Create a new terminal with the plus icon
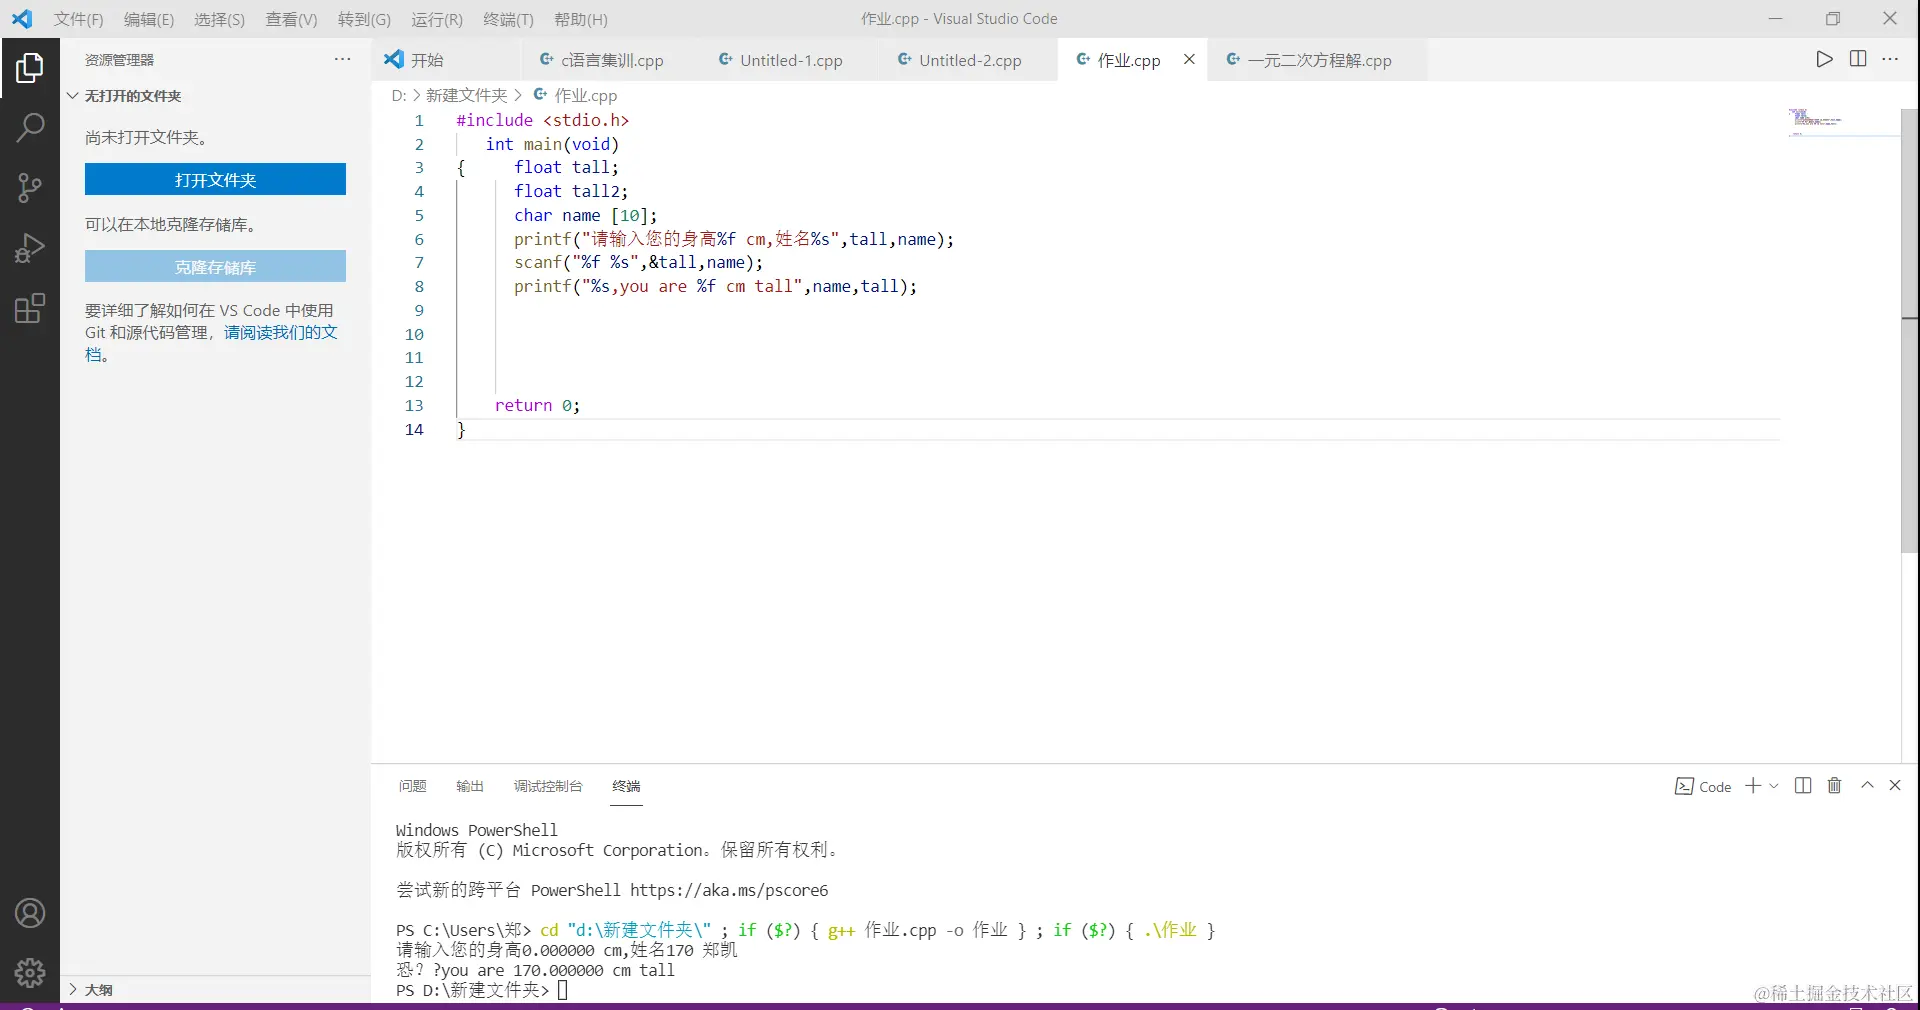 1753,786
